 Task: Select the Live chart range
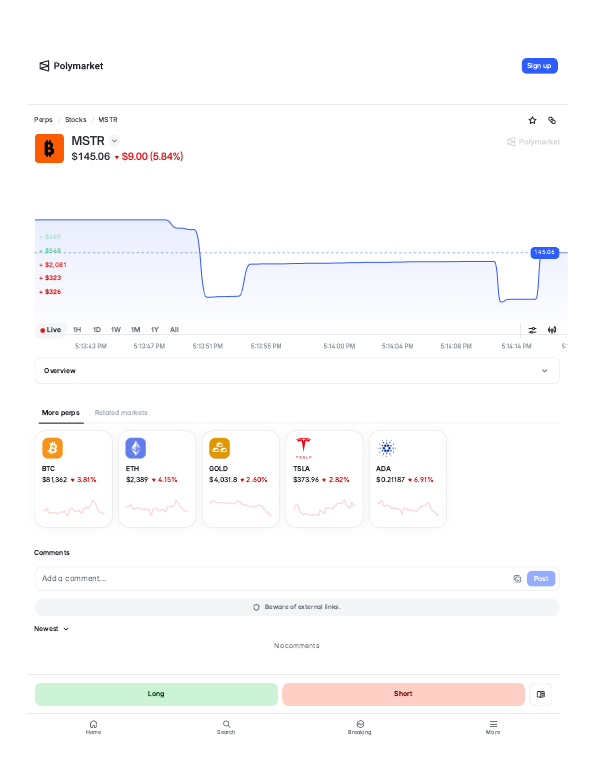coord(51,330)
